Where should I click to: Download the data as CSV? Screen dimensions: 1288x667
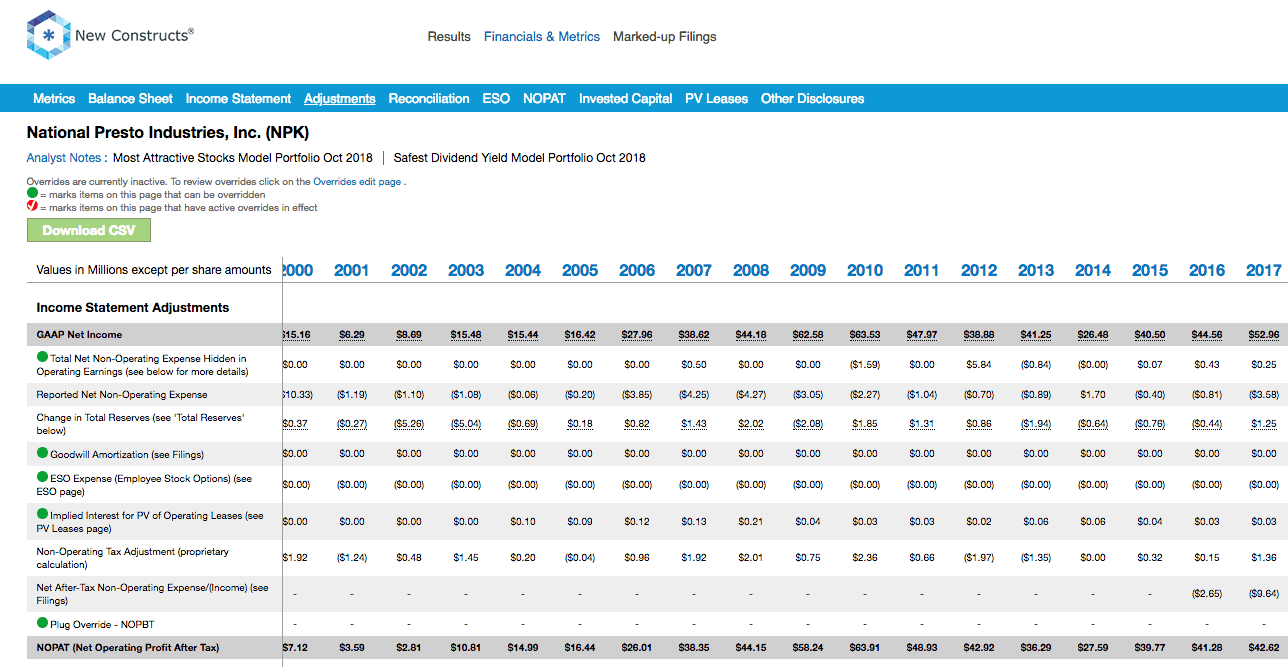88,230
